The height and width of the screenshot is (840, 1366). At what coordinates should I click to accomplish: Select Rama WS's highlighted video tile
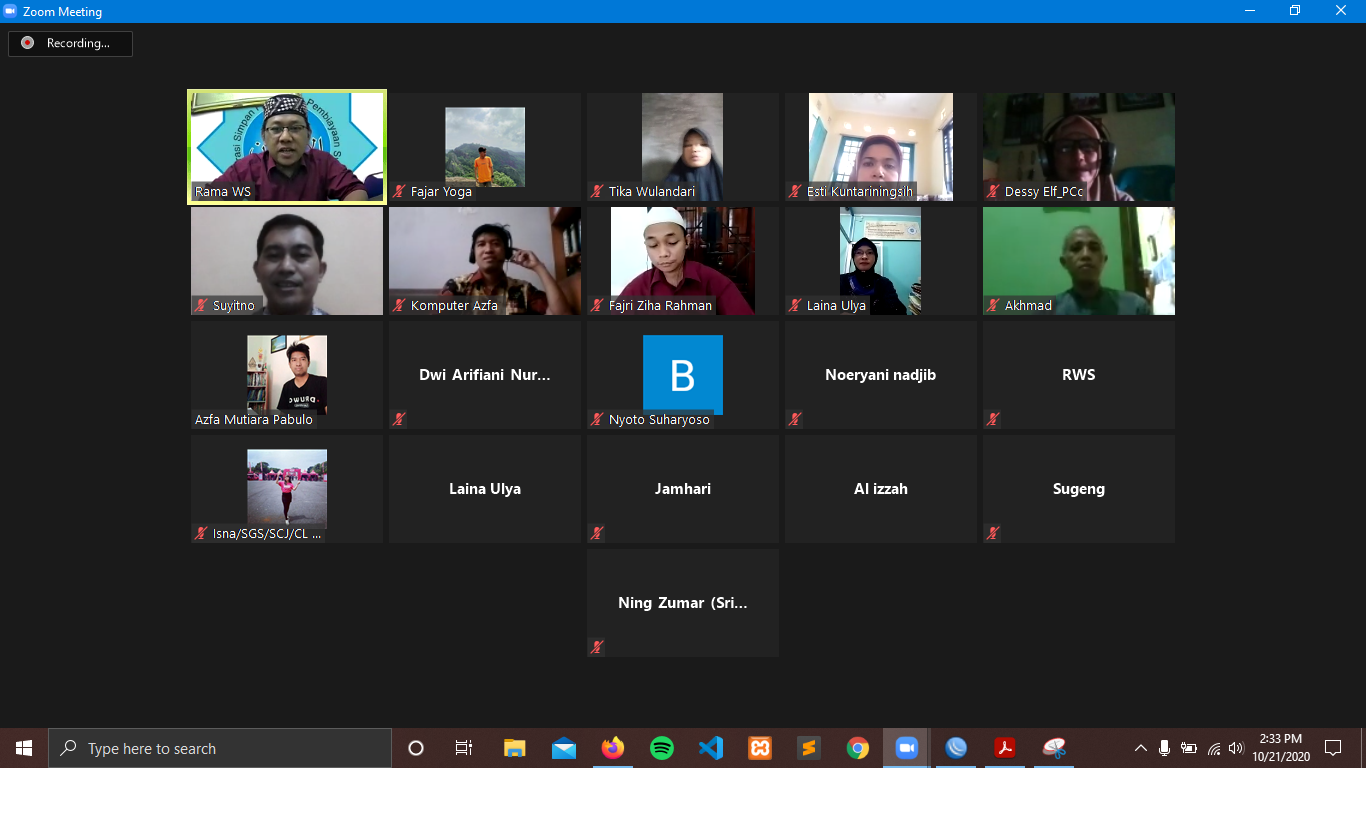pyautogui.click(x=287, y=147)
